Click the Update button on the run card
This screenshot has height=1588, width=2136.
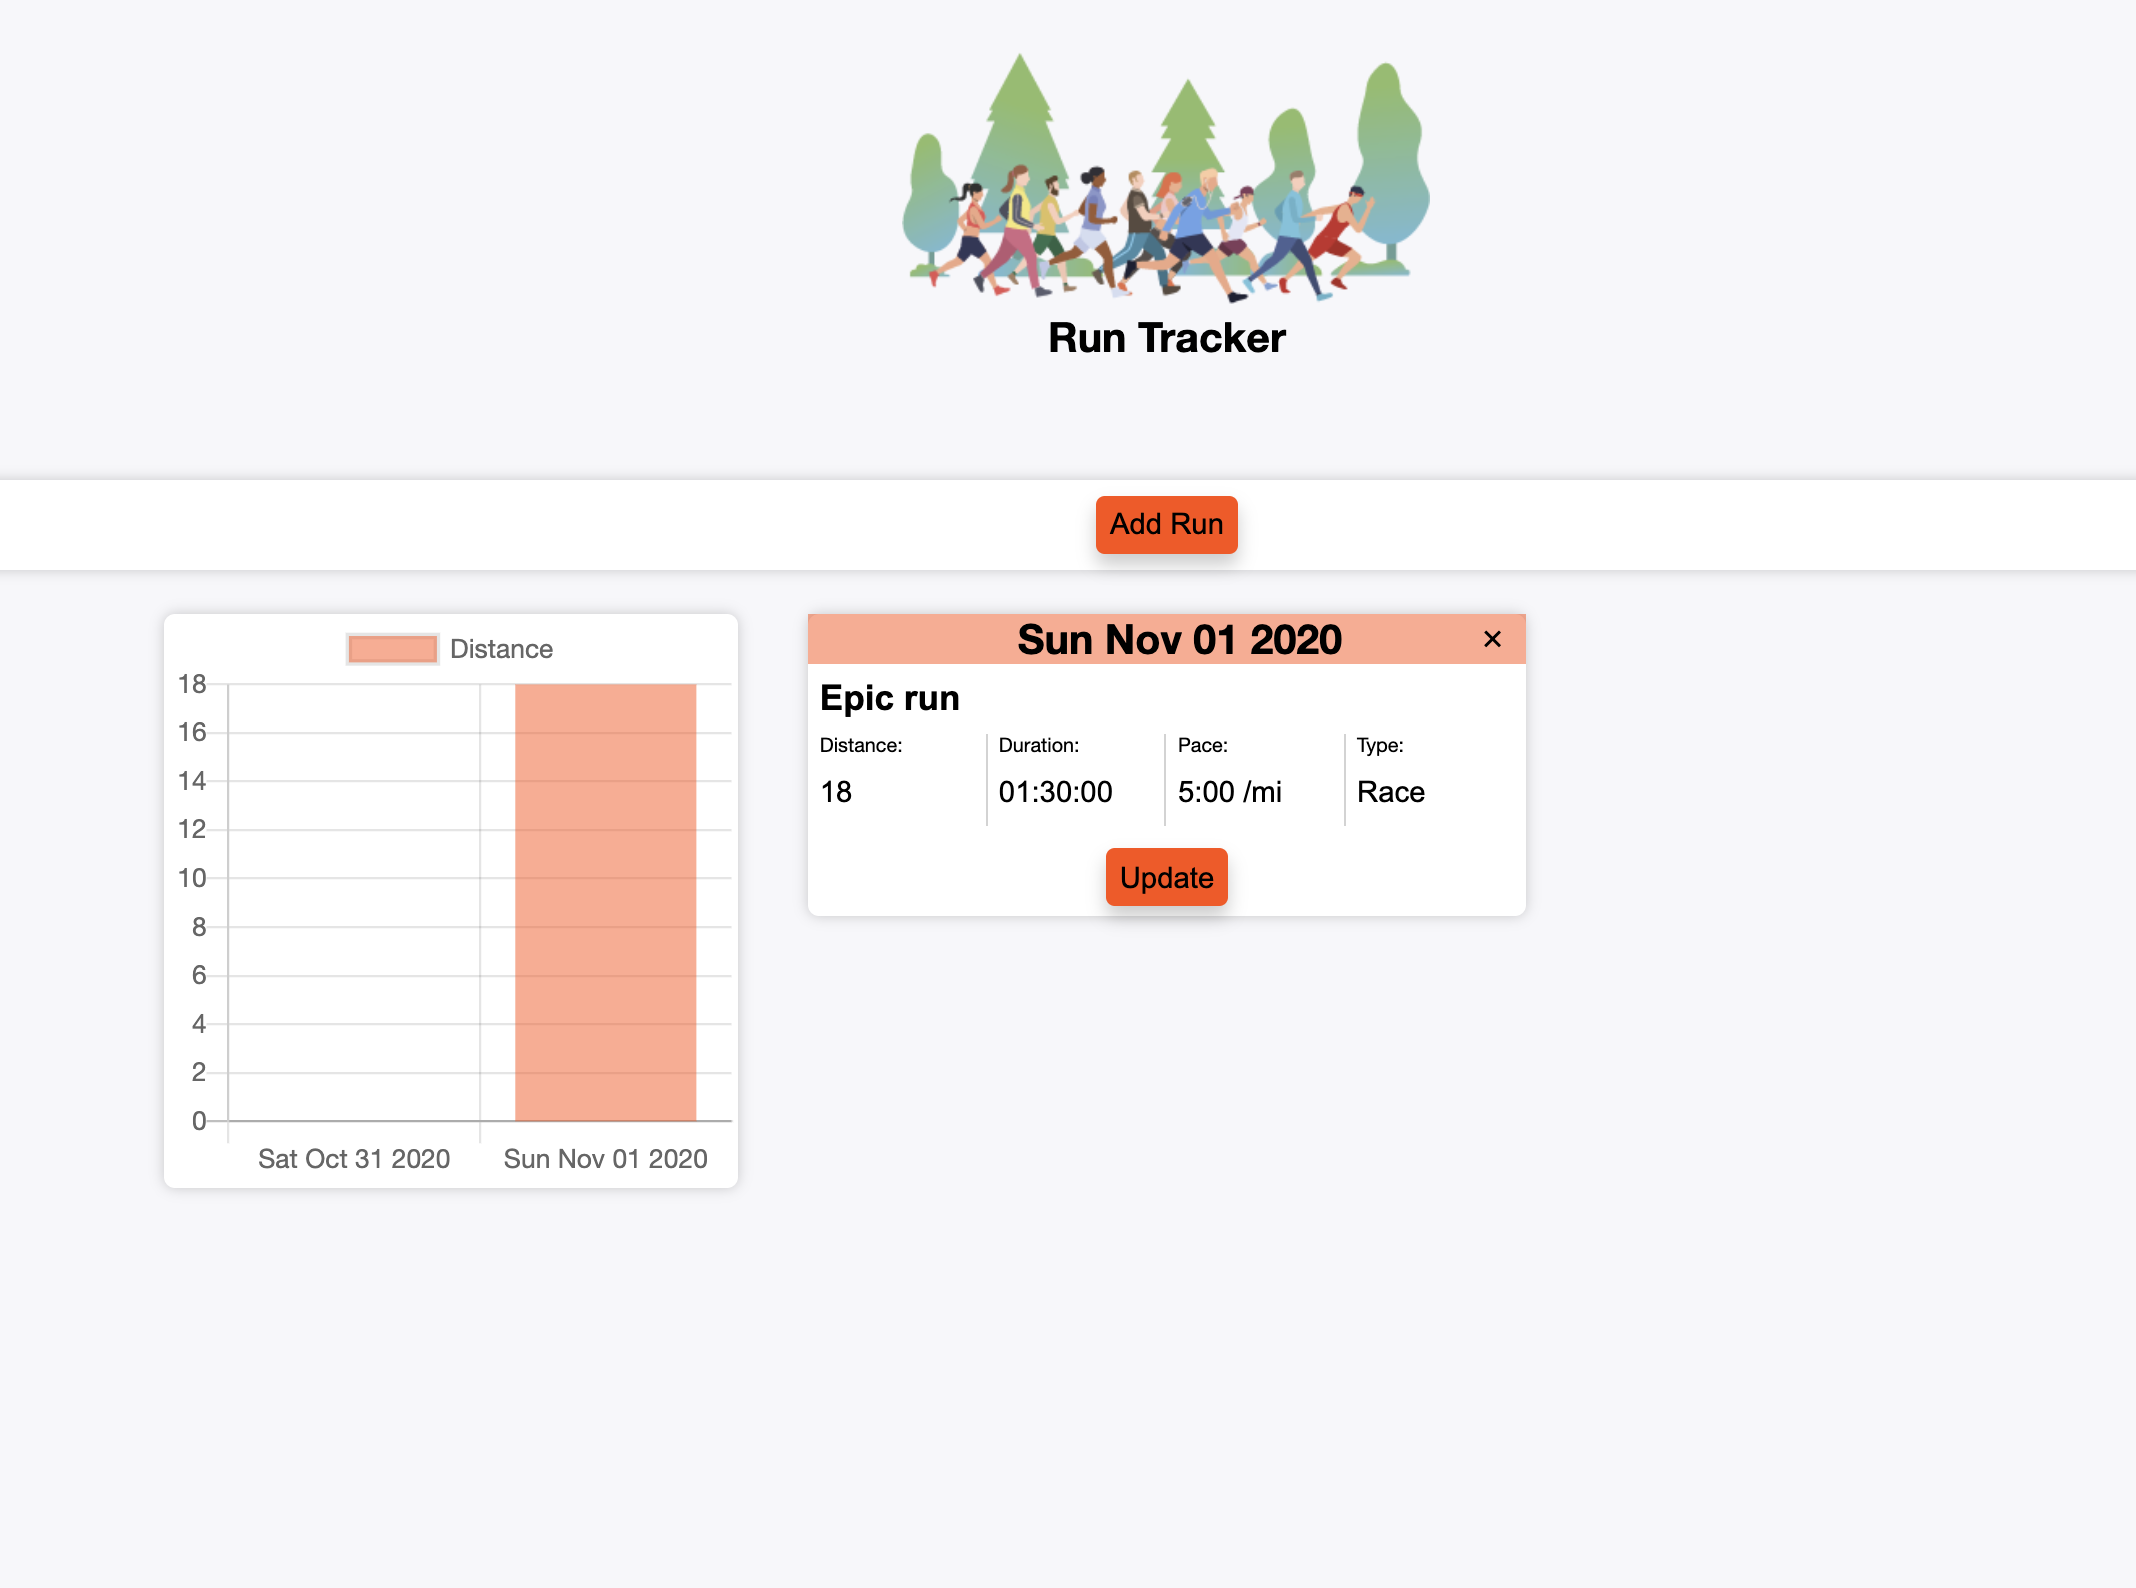(1166, 877)
